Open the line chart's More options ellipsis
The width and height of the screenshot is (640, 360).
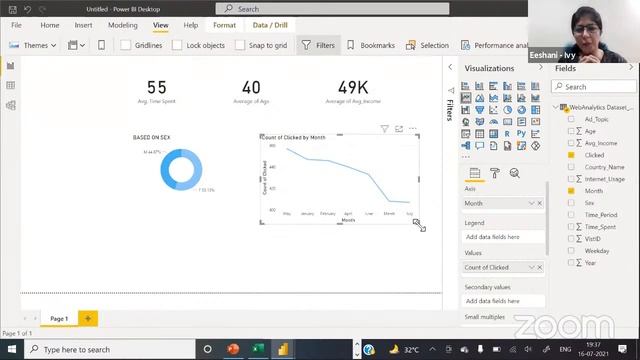coord(413,129)
